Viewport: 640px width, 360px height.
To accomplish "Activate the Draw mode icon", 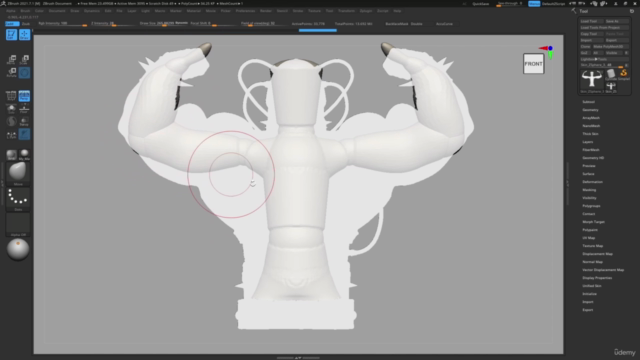I will click(24, 35).
